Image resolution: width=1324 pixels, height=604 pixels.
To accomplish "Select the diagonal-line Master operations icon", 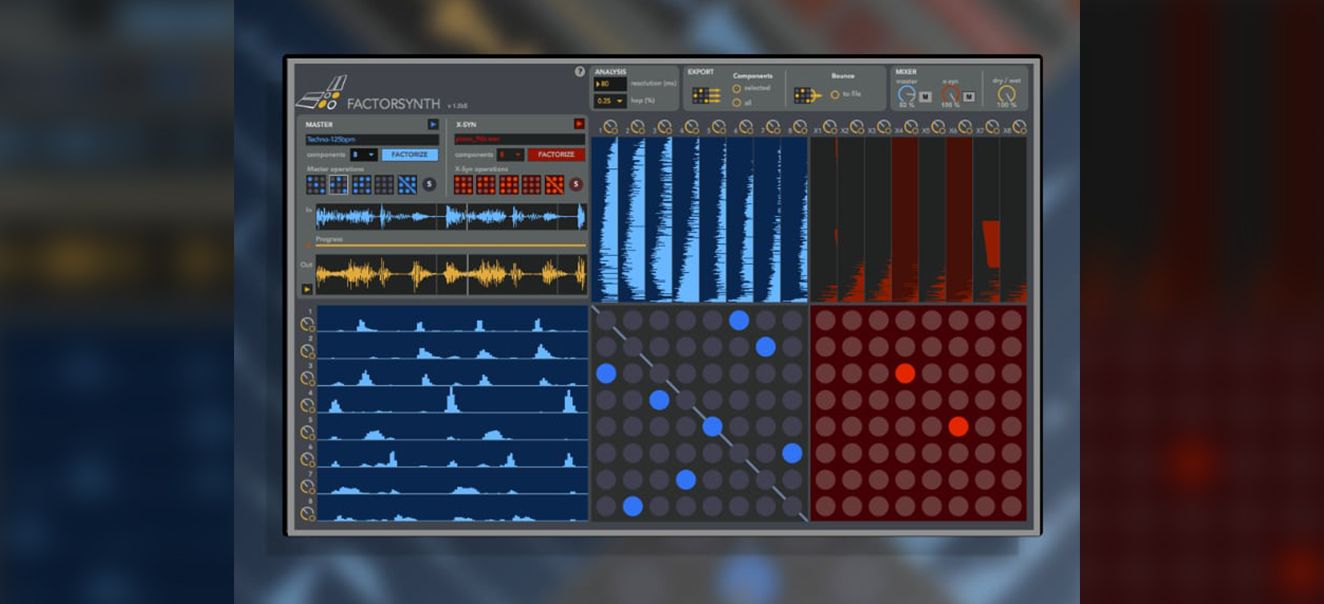I will point(407,185).
